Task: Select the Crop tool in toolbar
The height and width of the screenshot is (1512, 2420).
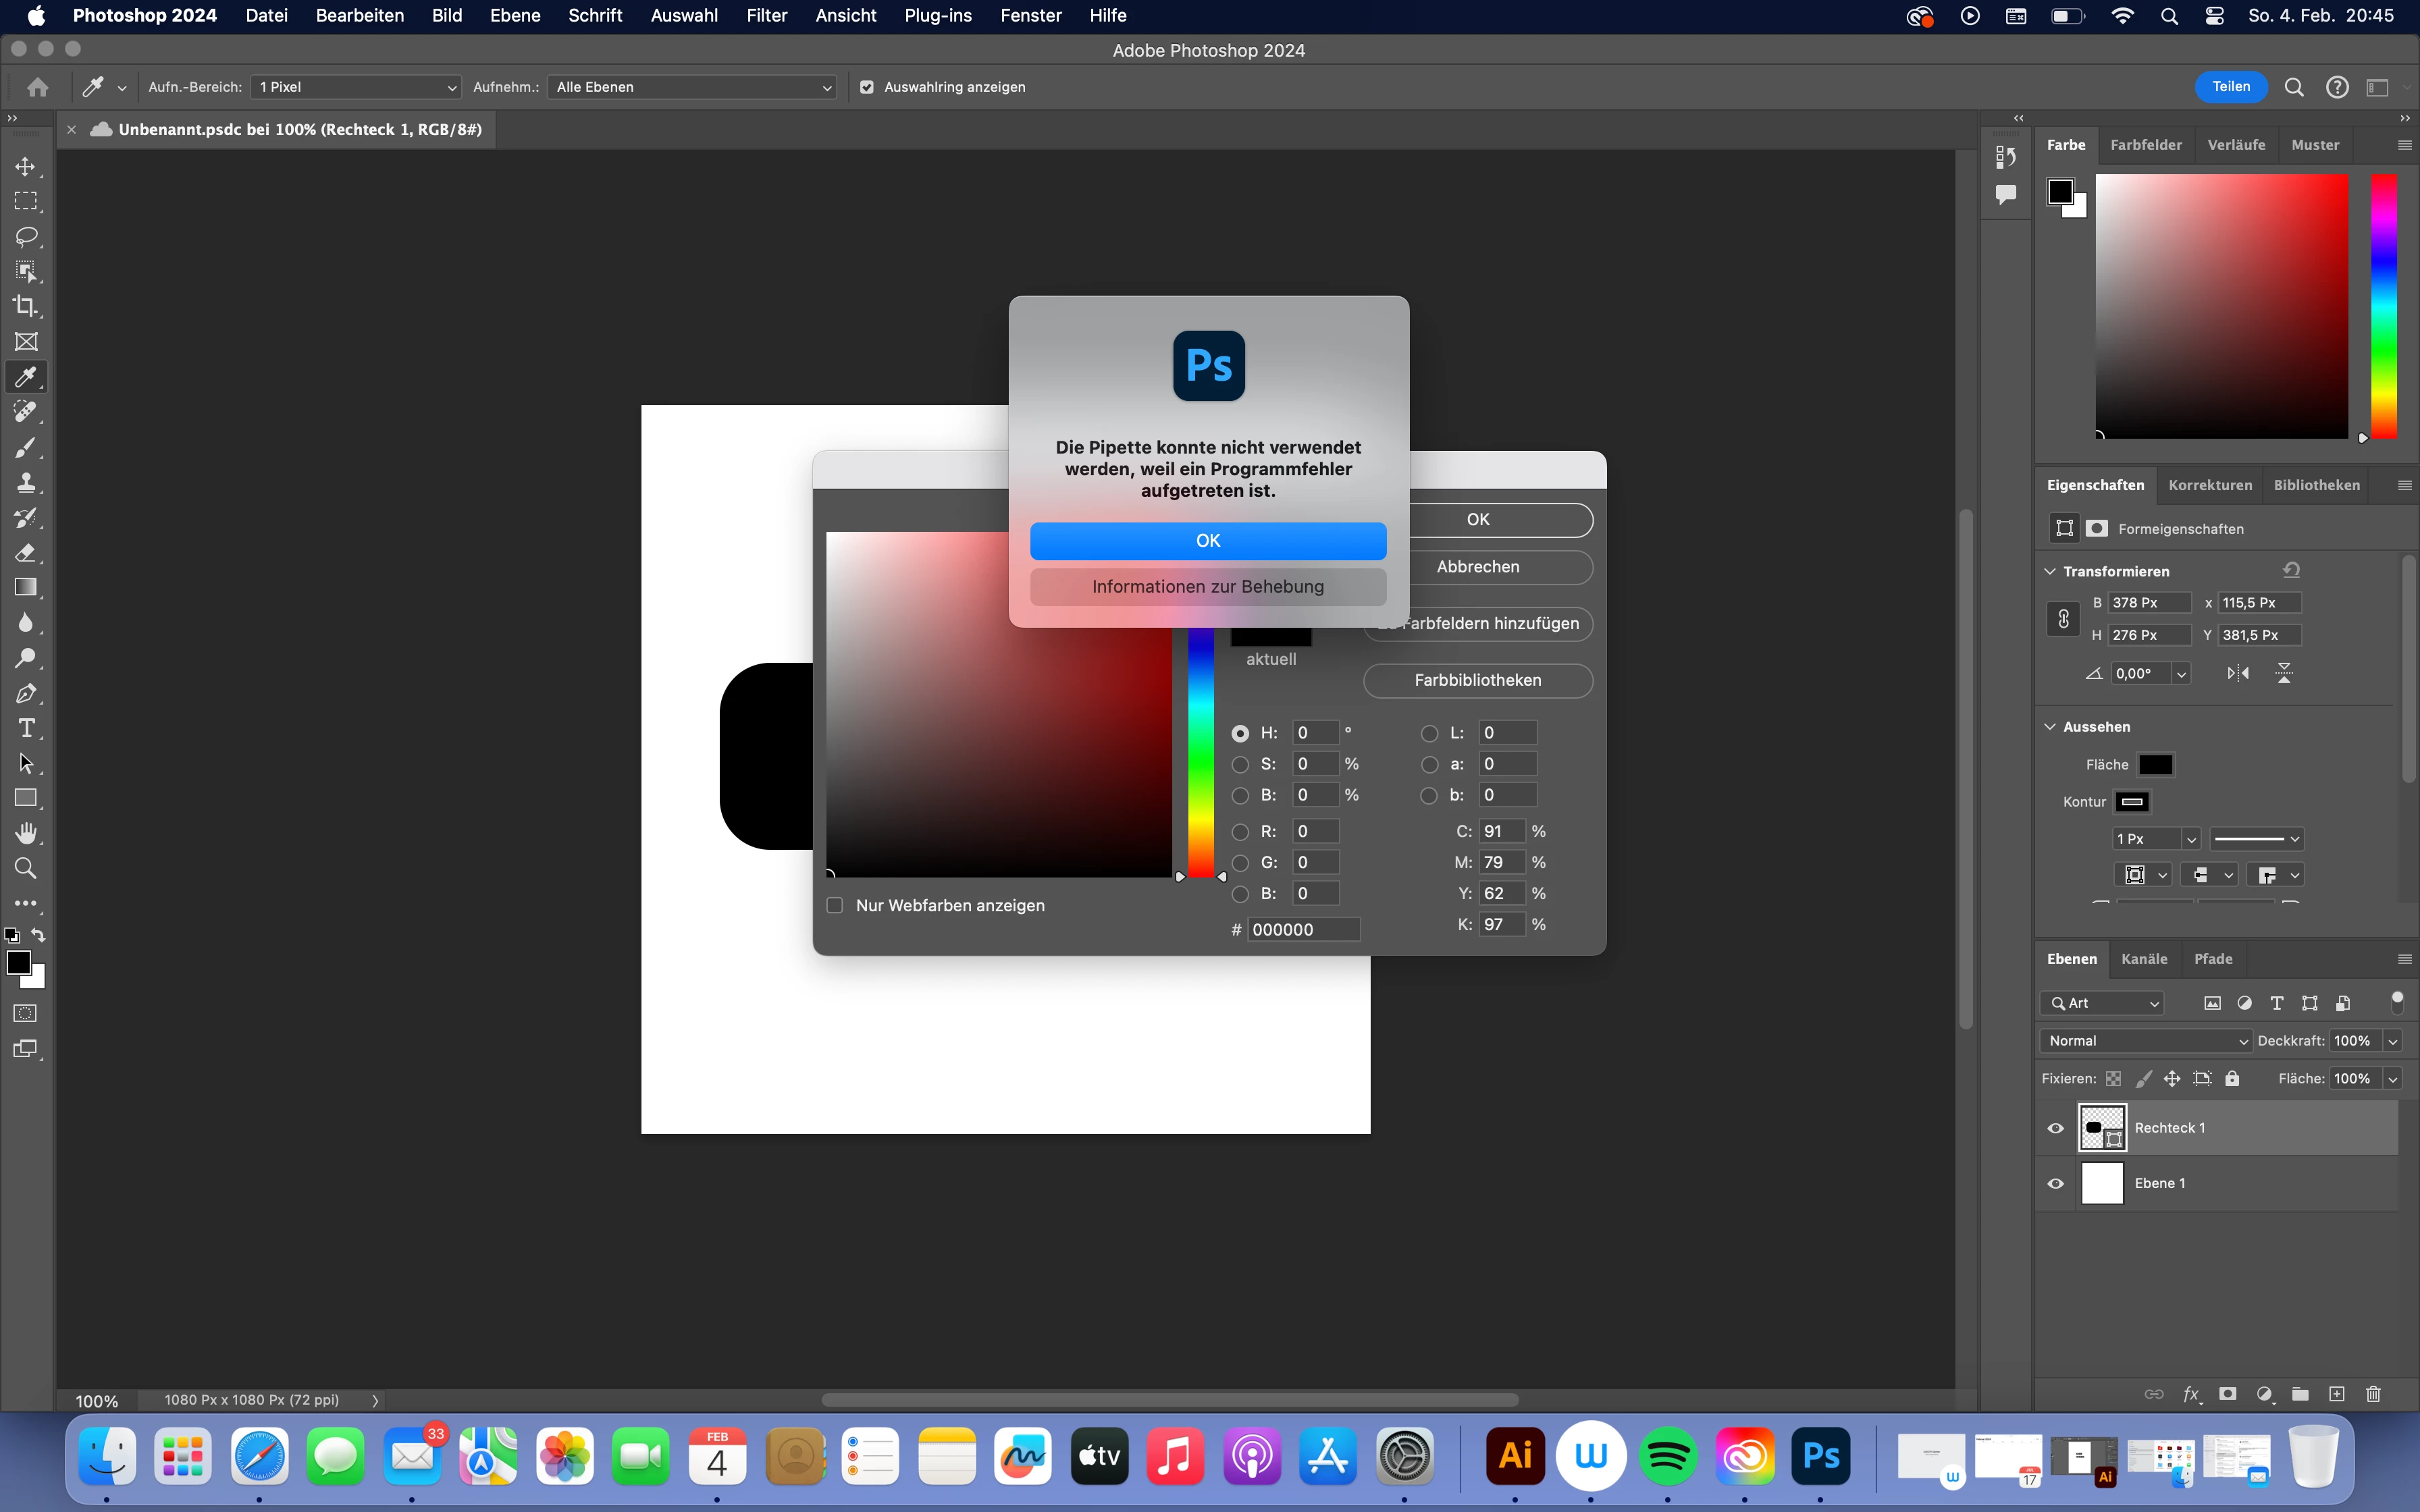Action: point(26,306)
